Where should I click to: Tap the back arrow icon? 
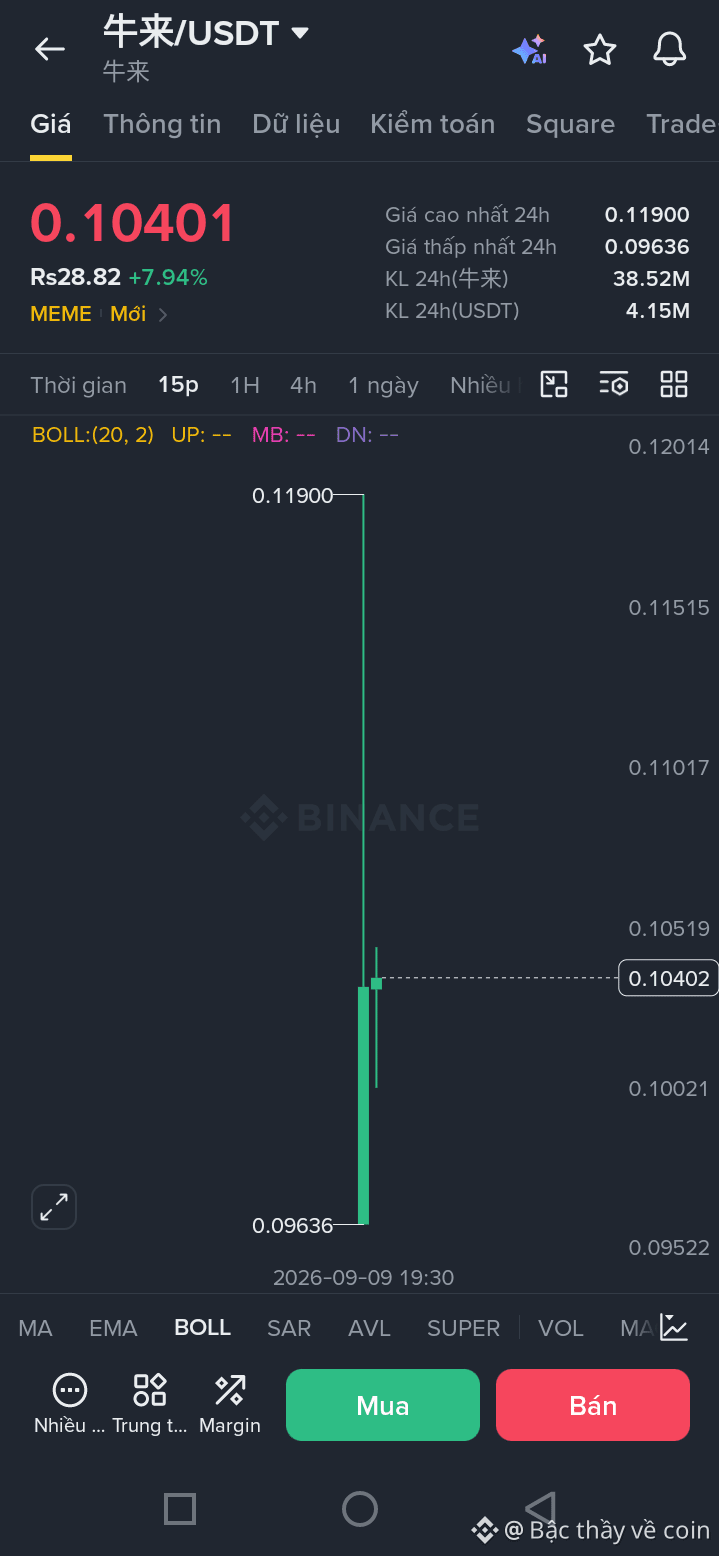click(x=49, y=48)
